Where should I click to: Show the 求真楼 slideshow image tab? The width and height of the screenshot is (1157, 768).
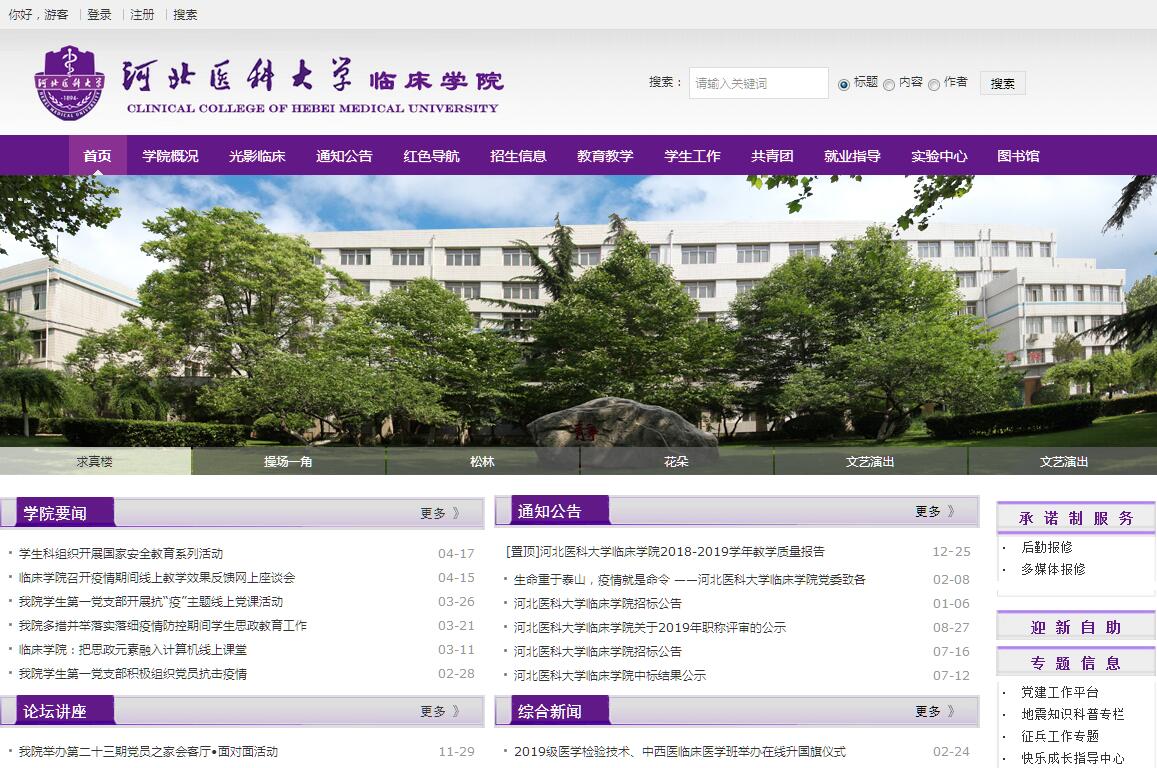click(x=95, y=461)
